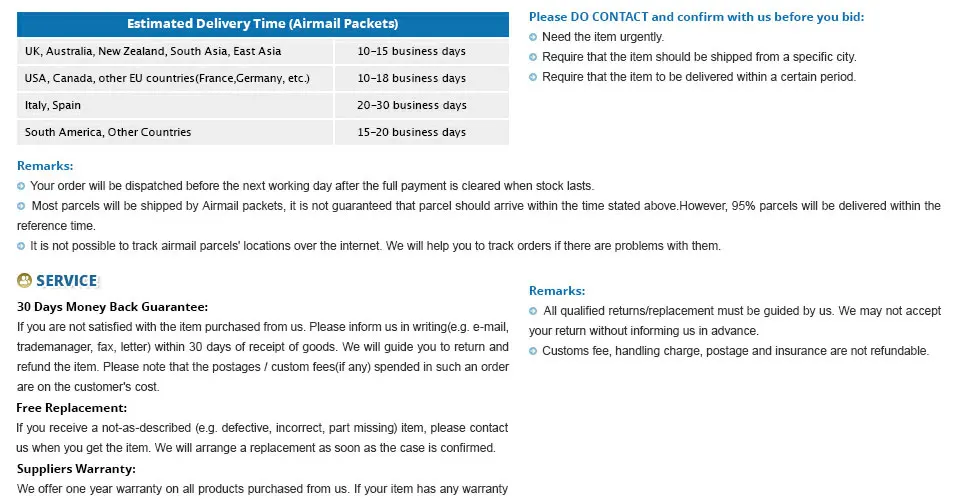Screen dimensions: 958x500
Task: Click bullet icon next to 'specific city' line
Action: [x=533, y=57]
